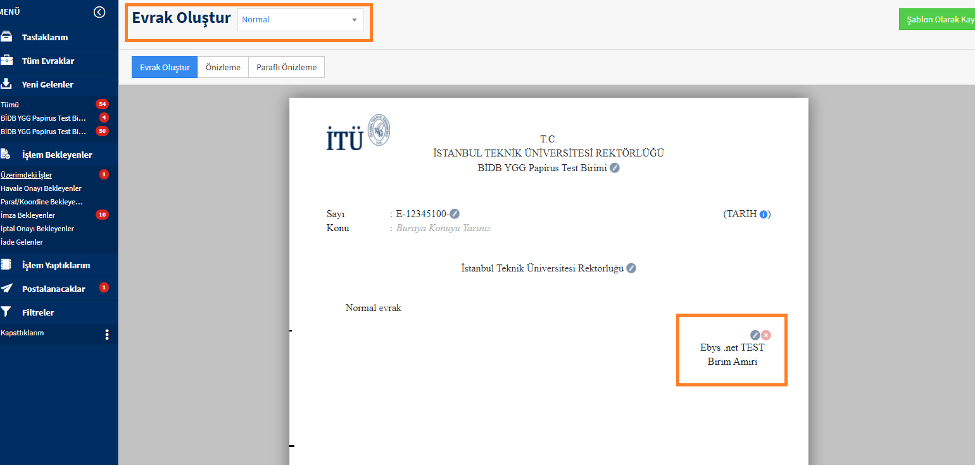Image resolution: width=977 pixels, height=466 pixels.
Task: Click the MENÜ header label
Action: coord(10,12)
